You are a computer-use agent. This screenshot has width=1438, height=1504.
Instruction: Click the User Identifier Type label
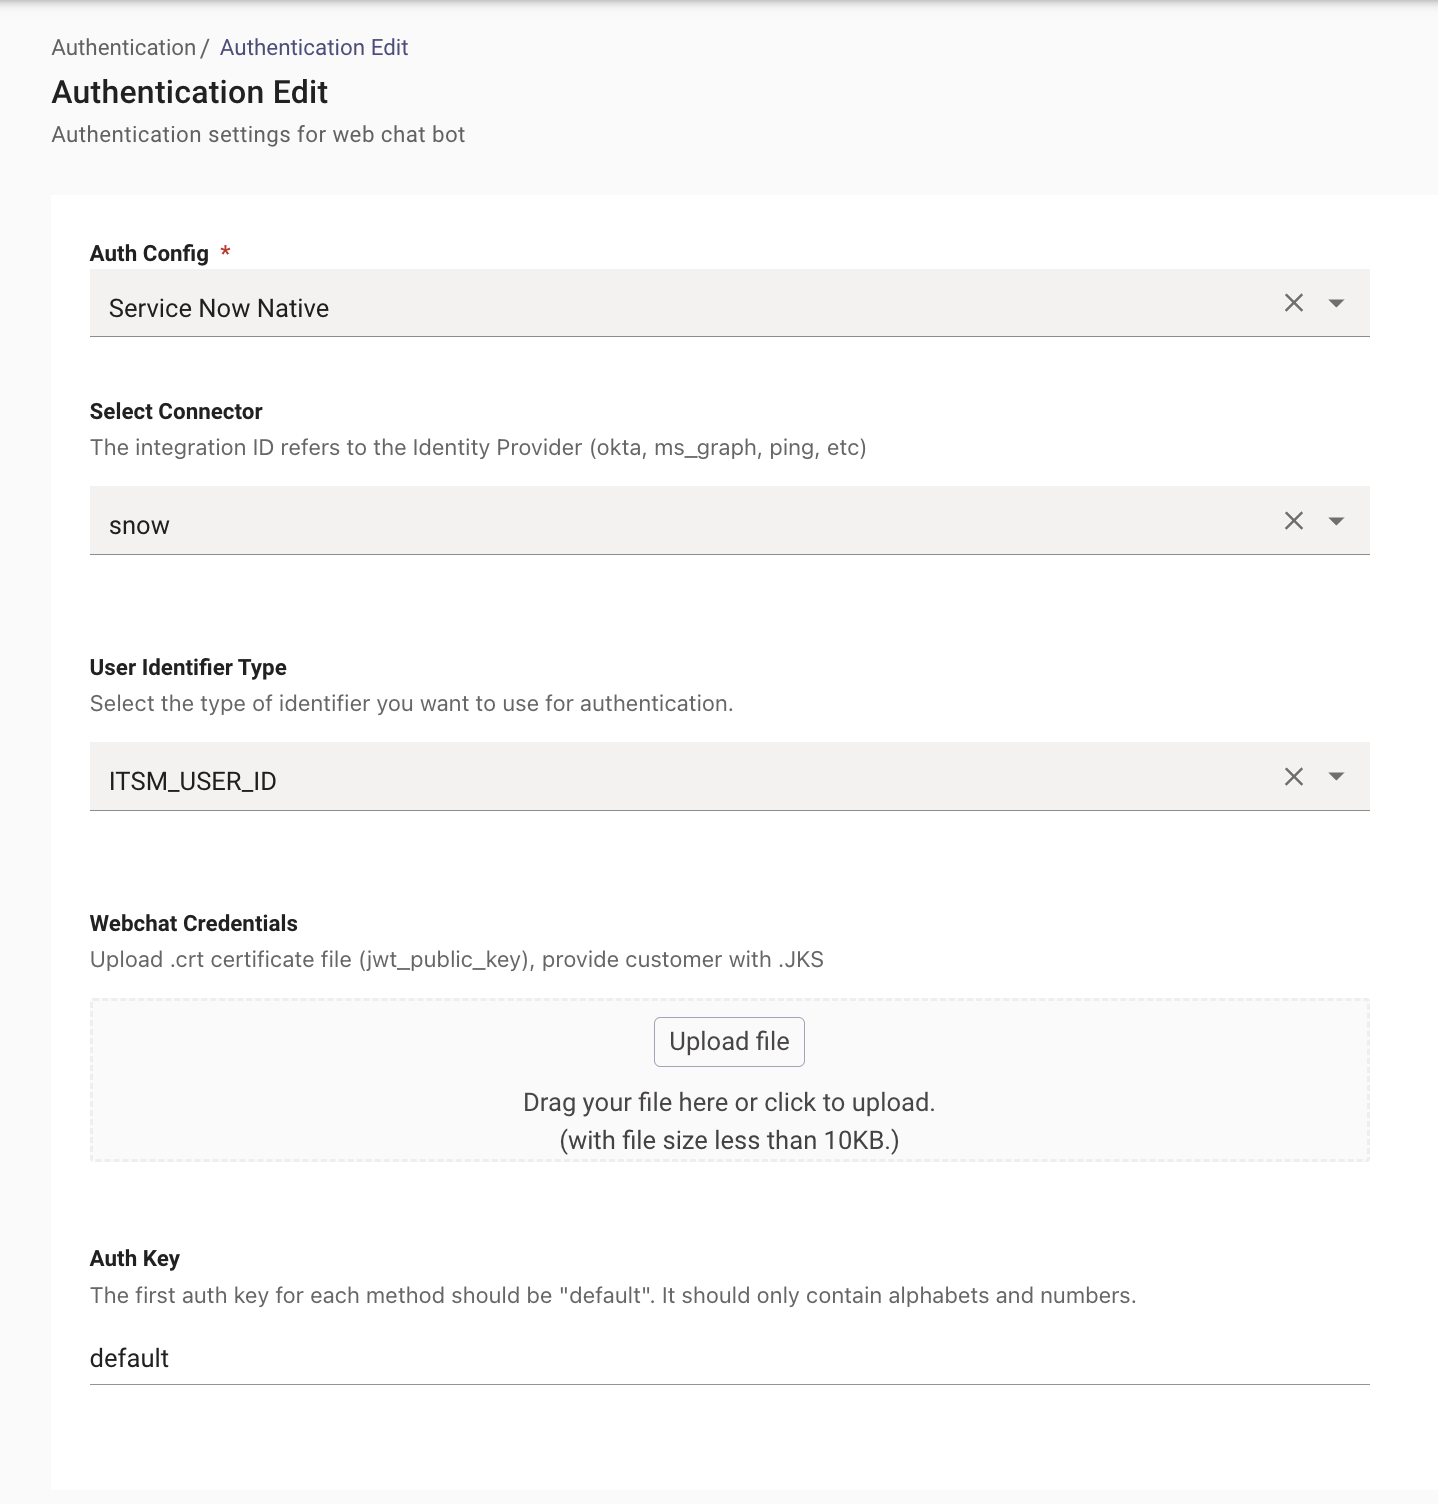[x=188, y=667]
